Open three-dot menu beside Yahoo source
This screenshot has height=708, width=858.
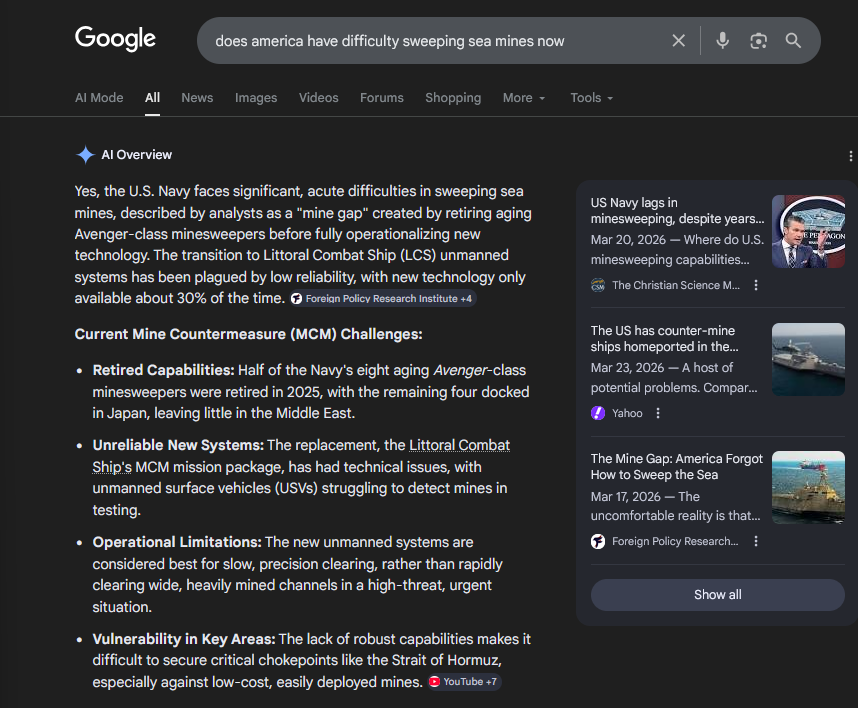[x=658, y=413]
